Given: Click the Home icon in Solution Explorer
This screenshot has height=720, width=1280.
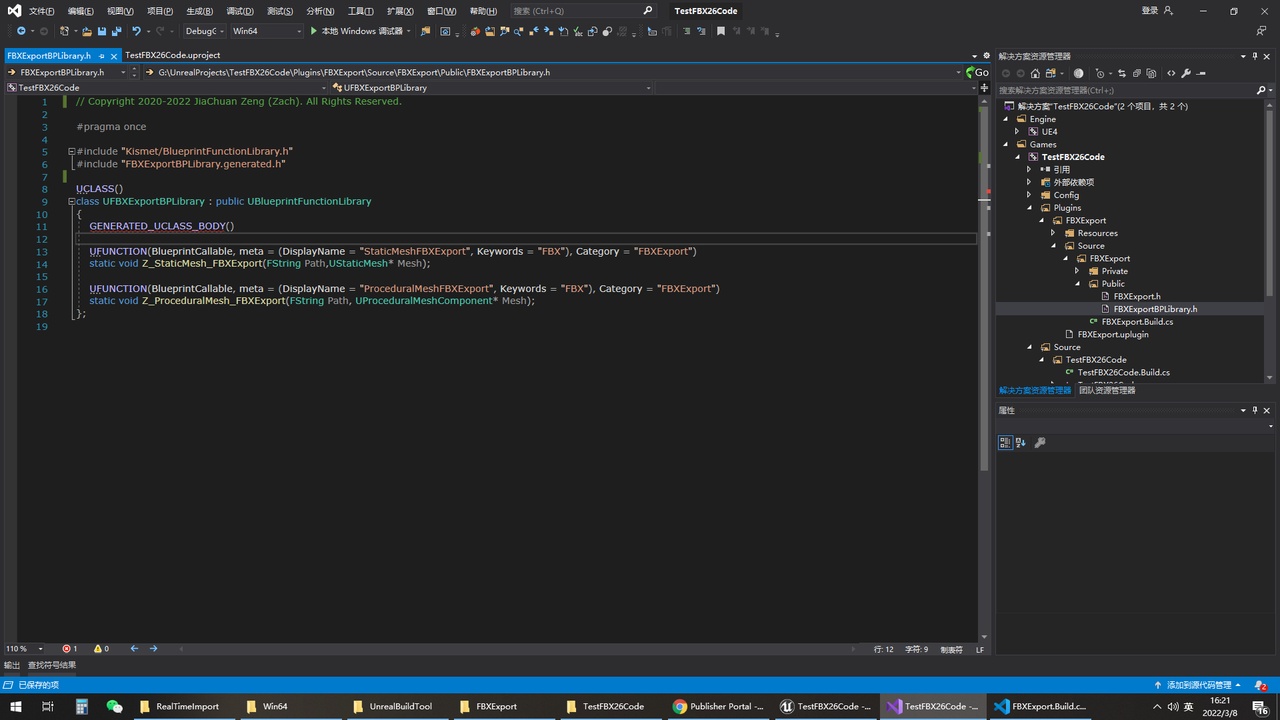Looking at the screenshot, I should pyautogui.click(x=1035, y=73).
